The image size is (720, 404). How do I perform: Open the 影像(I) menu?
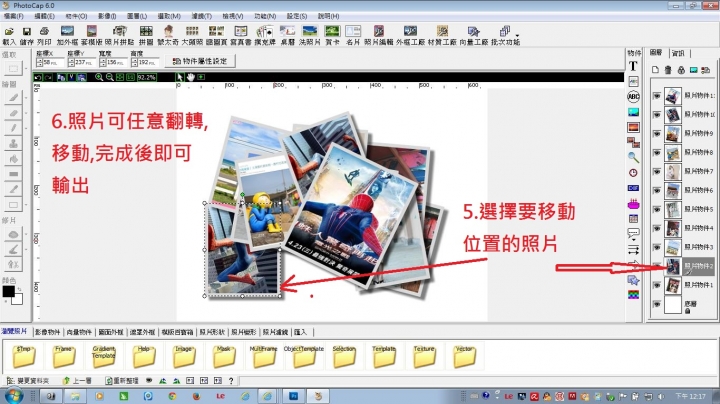pyautogui.click(x=107, y=16)
